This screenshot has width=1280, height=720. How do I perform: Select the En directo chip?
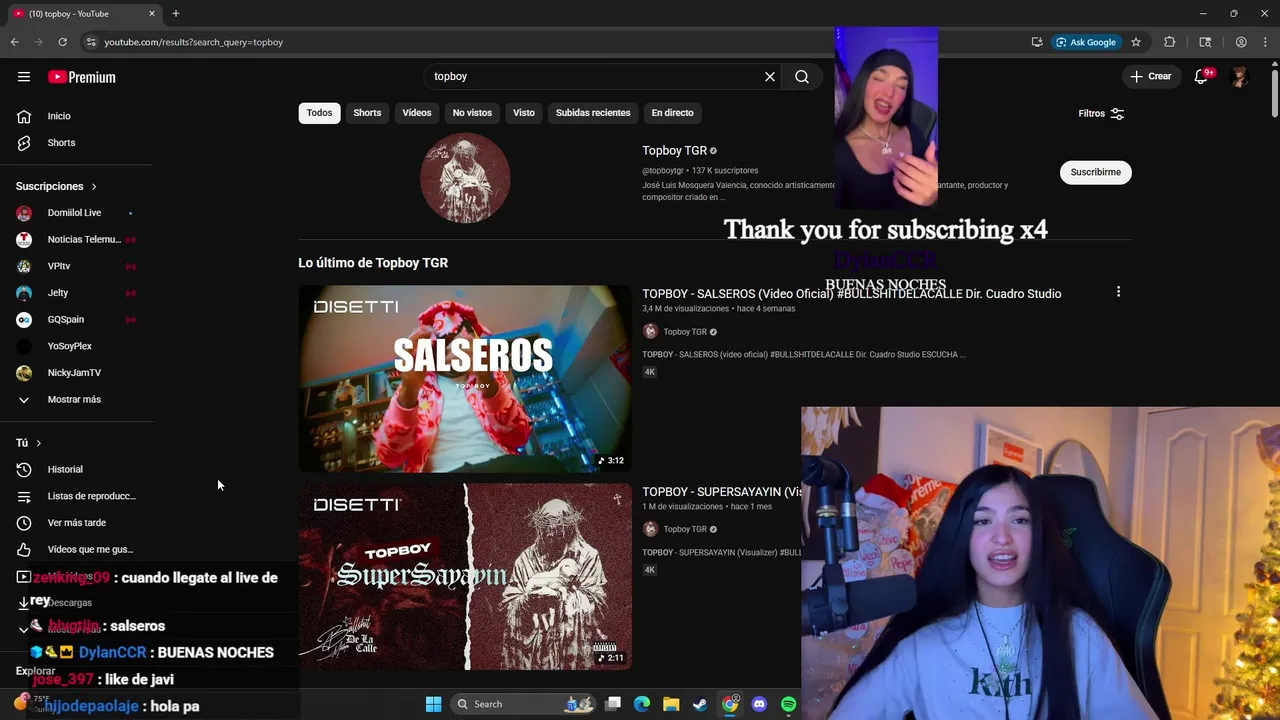coord(672,113)
